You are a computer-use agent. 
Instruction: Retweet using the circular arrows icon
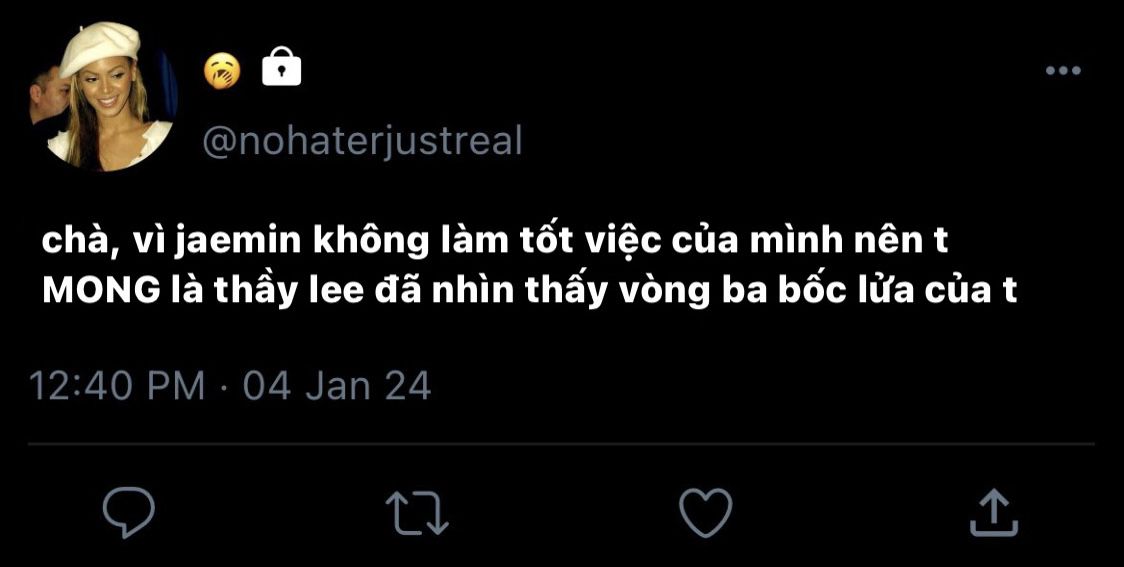(417, 513)
